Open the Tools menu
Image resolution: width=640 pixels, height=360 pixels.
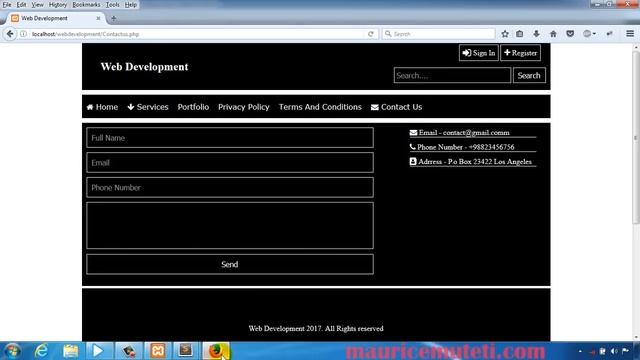[x=113, y=4]
